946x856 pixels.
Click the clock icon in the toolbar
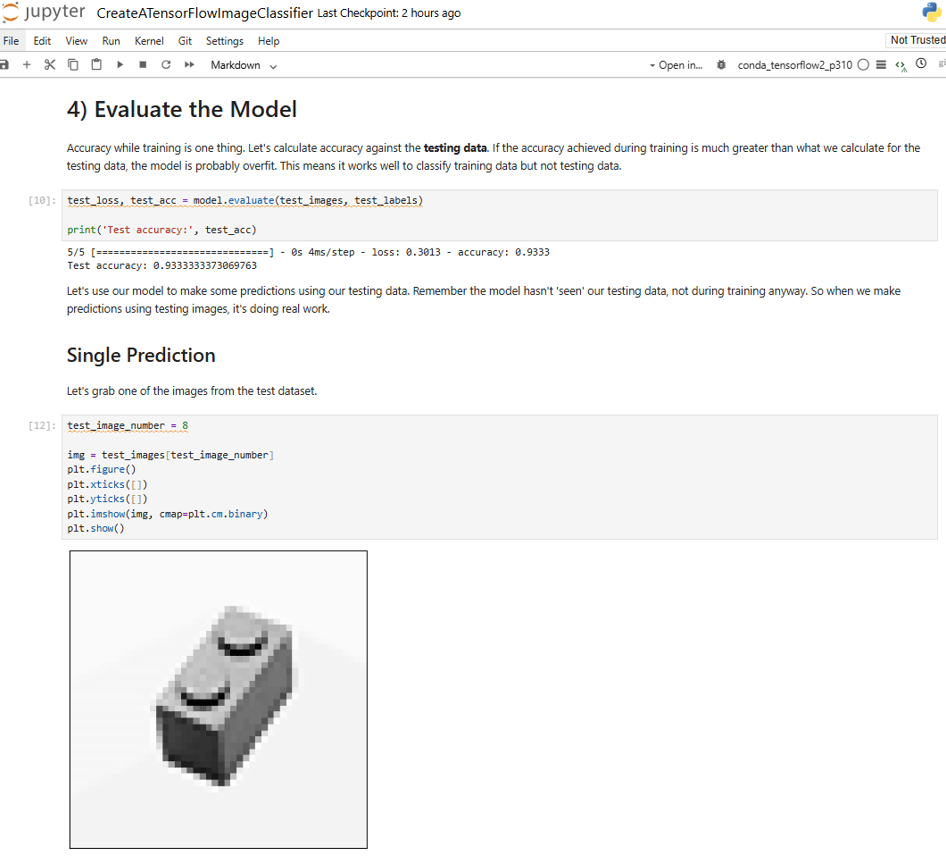tap(921, 63)
